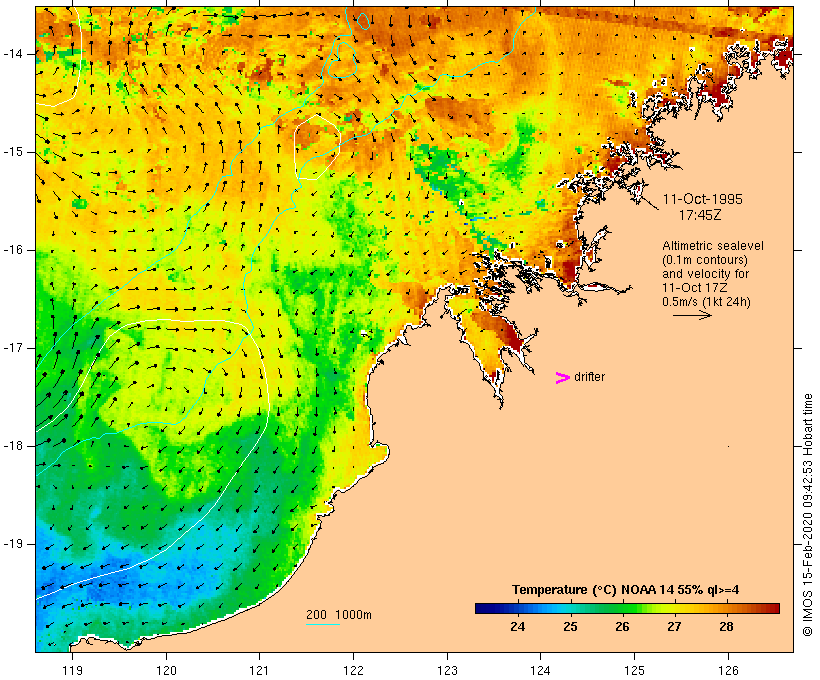
Task: Click the longitude axis label 123
Action: click(x=447, y=670)
